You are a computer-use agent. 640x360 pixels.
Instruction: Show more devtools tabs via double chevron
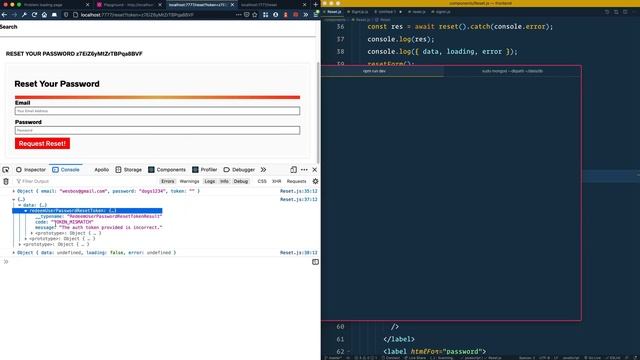[x=263, y=170]
